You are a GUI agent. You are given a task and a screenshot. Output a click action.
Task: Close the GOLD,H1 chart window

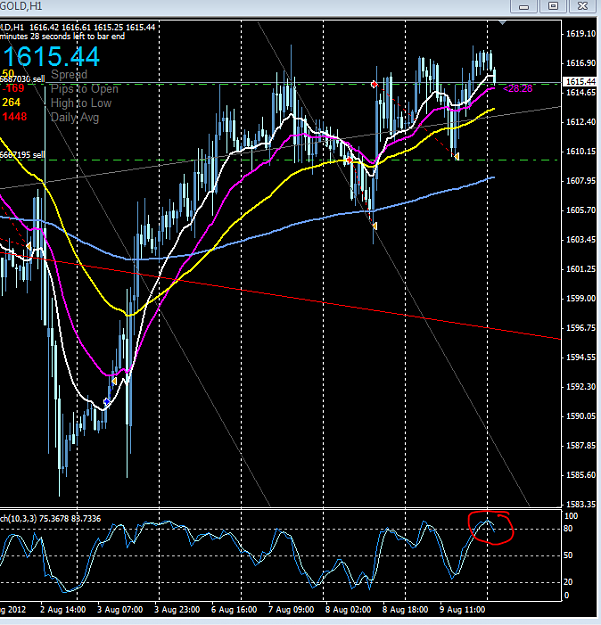coord(582,6)
